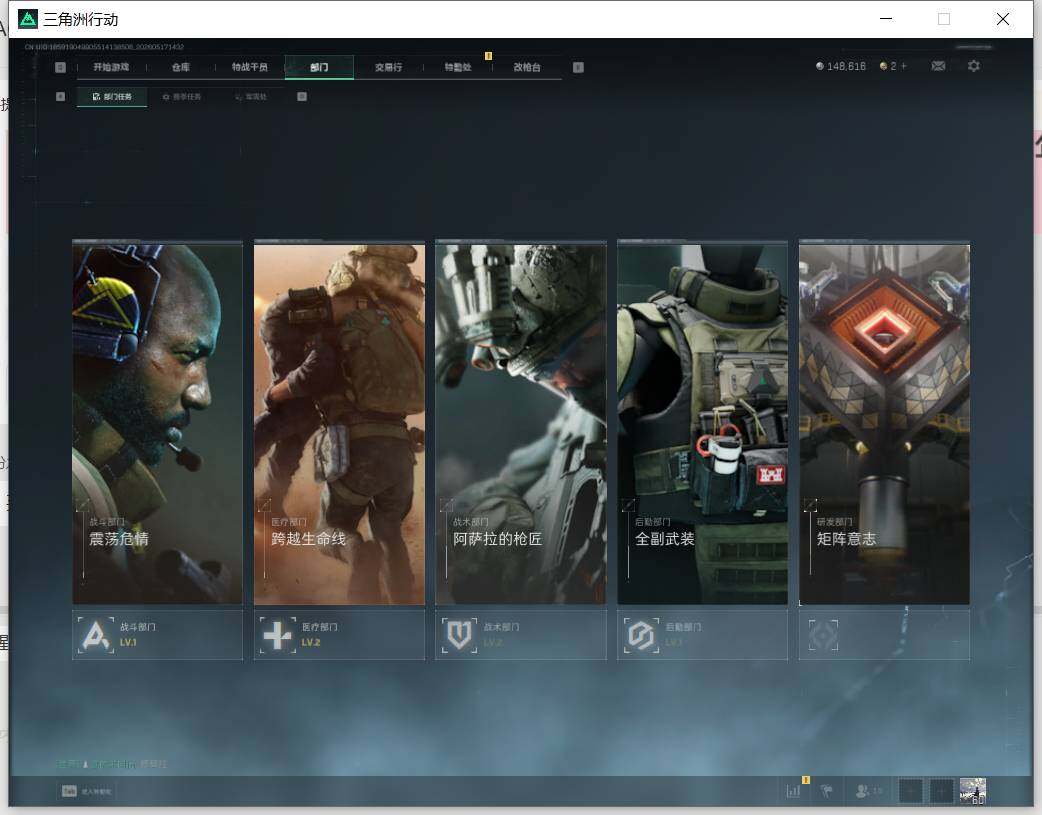Minimize the 三角洲行动 window
Viewport: 1042px width, 815px height.
click(x=886, y=19)
